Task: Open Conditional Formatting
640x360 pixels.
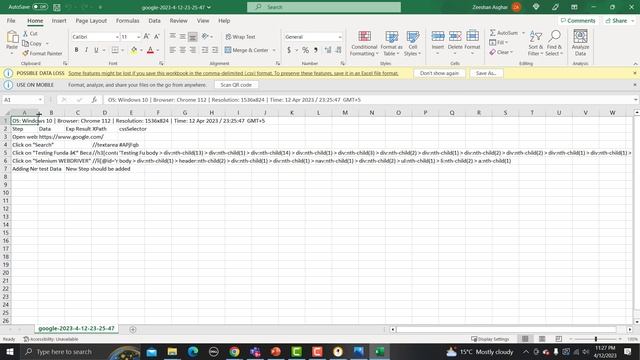Action: click(364, 43)
